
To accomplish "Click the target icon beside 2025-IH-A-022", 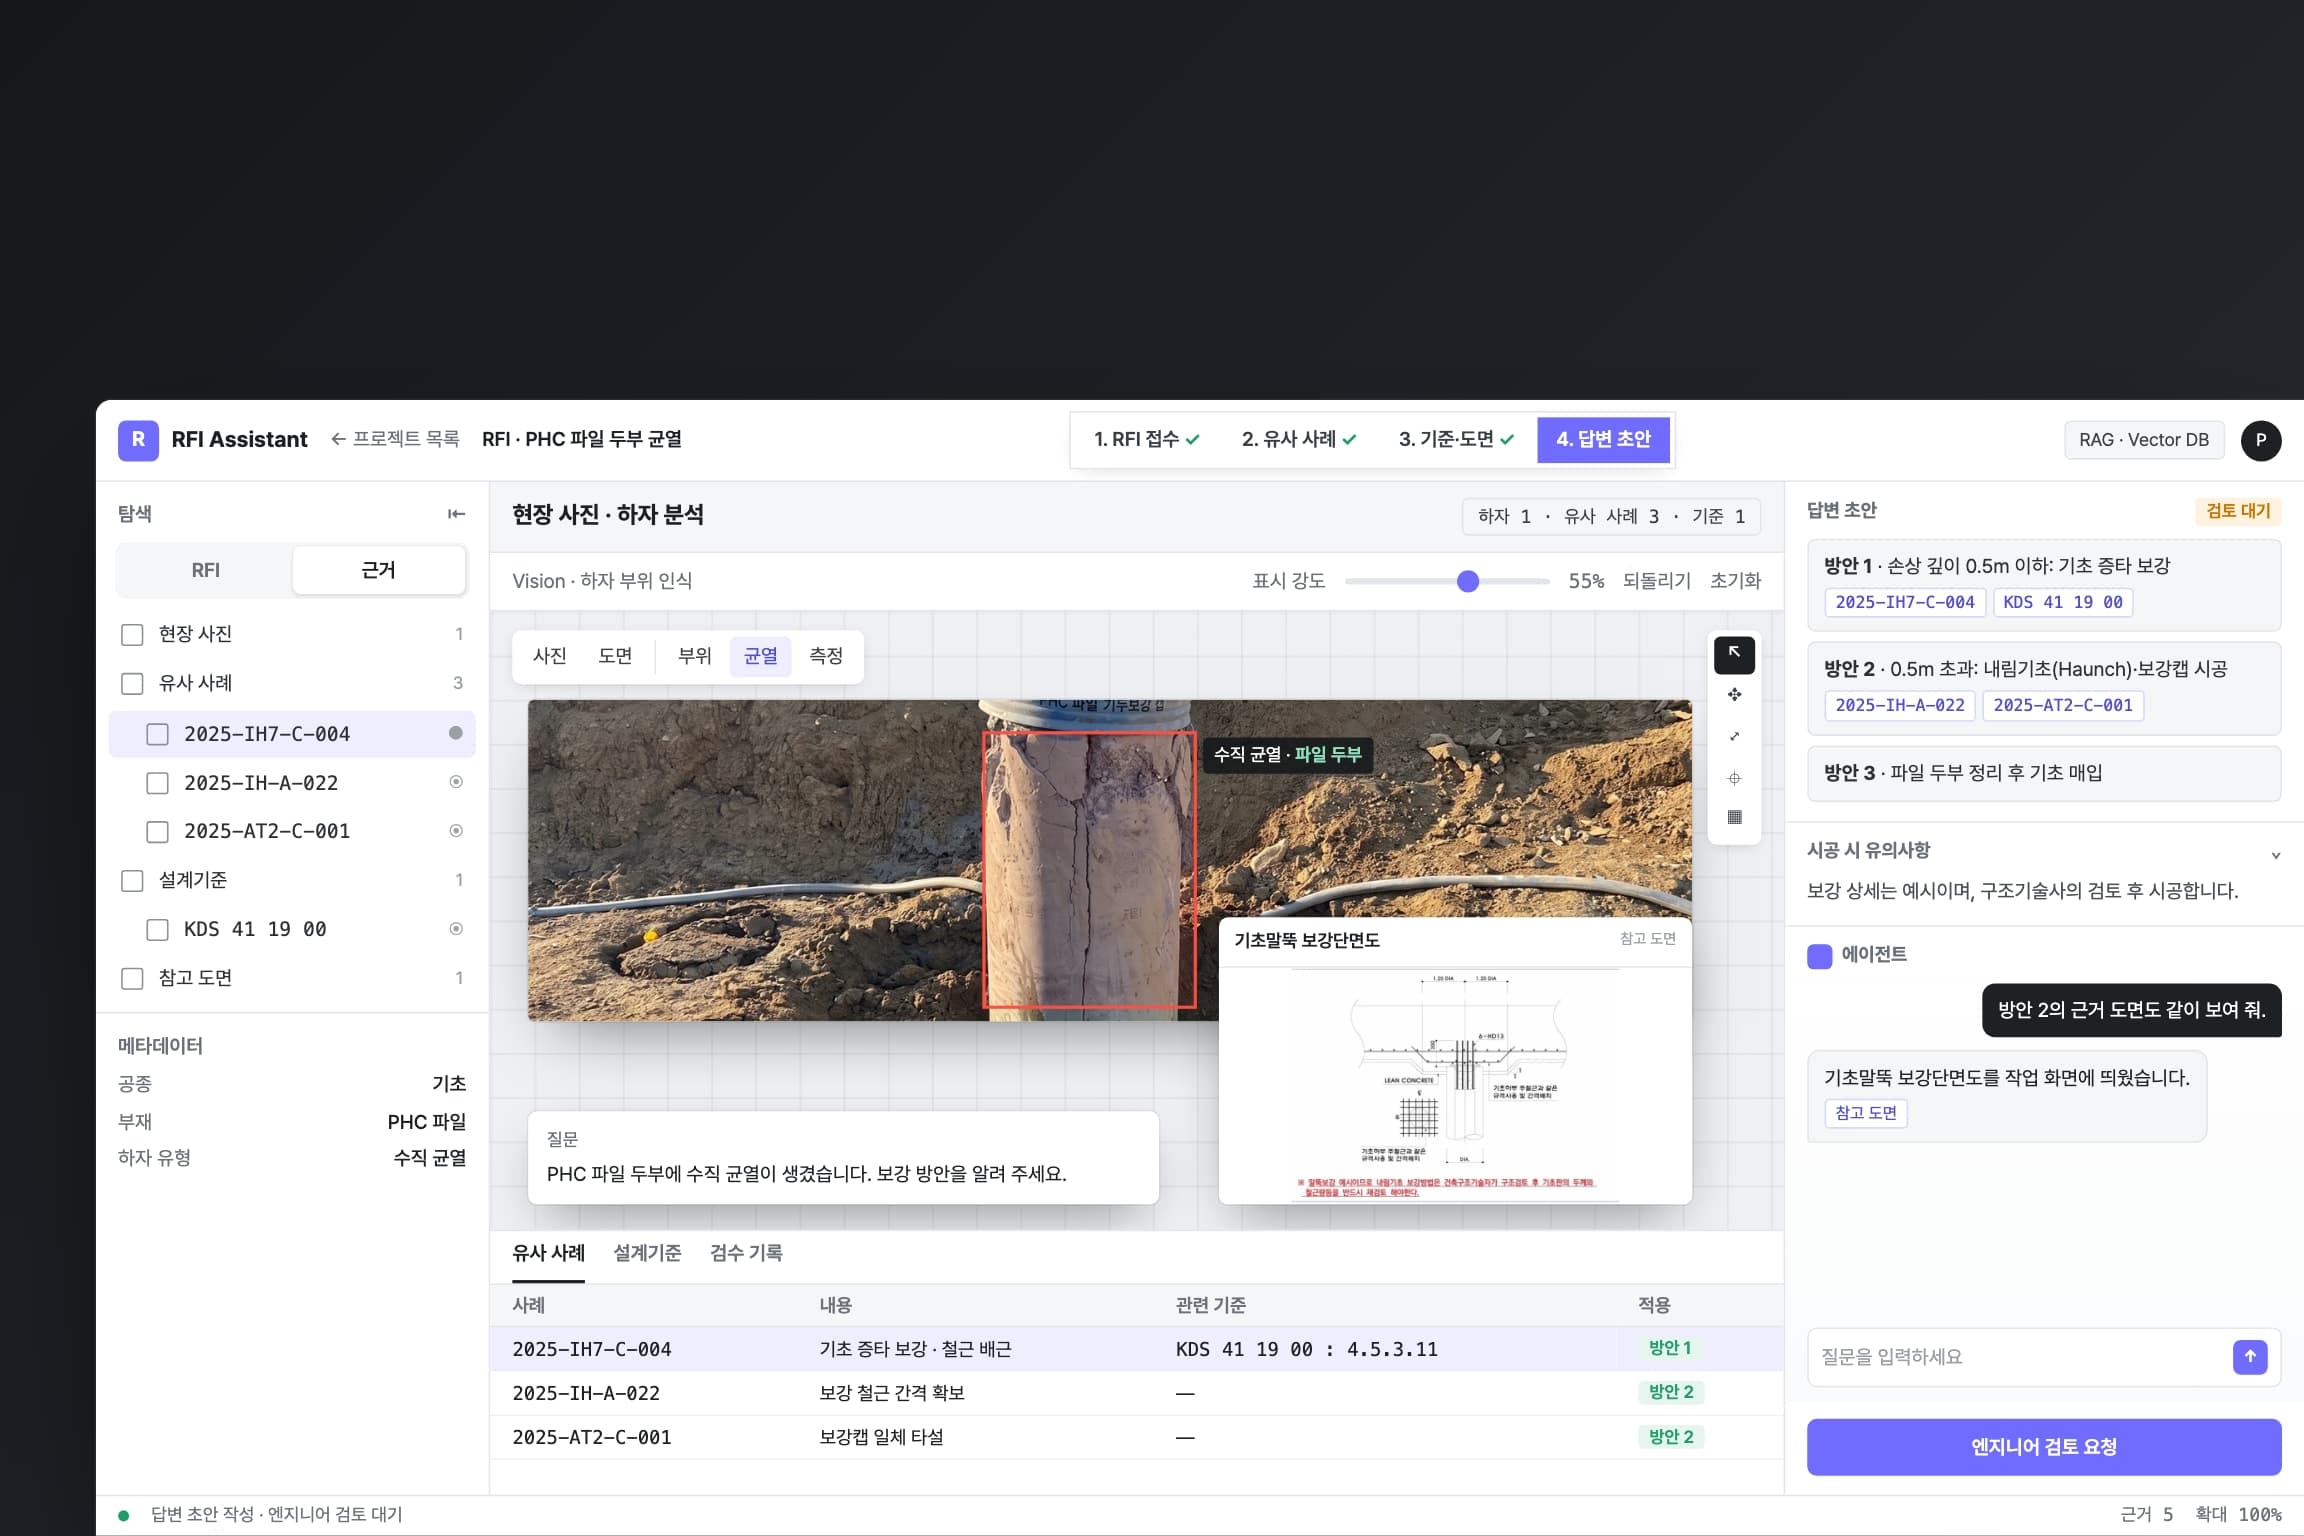I will pyautogui.click(x=456, y=782).
